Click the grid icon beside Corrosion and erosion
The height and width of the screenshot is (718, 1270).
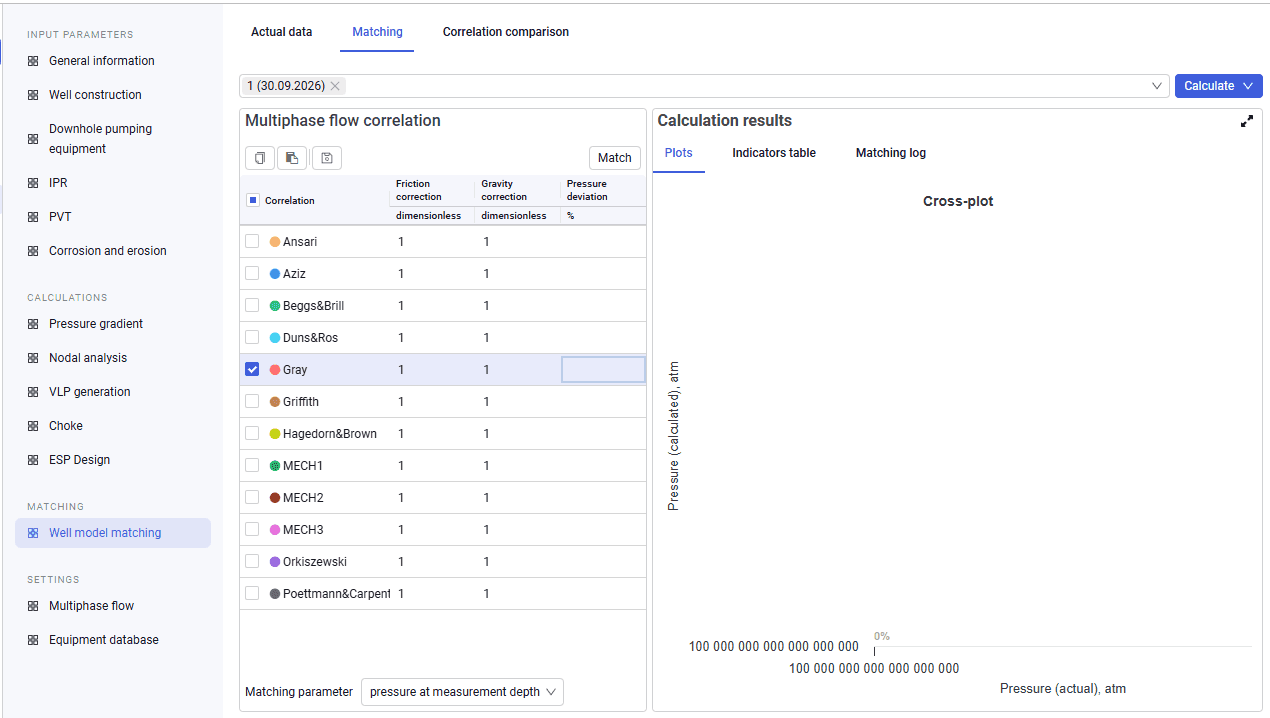tap(33, 251)
